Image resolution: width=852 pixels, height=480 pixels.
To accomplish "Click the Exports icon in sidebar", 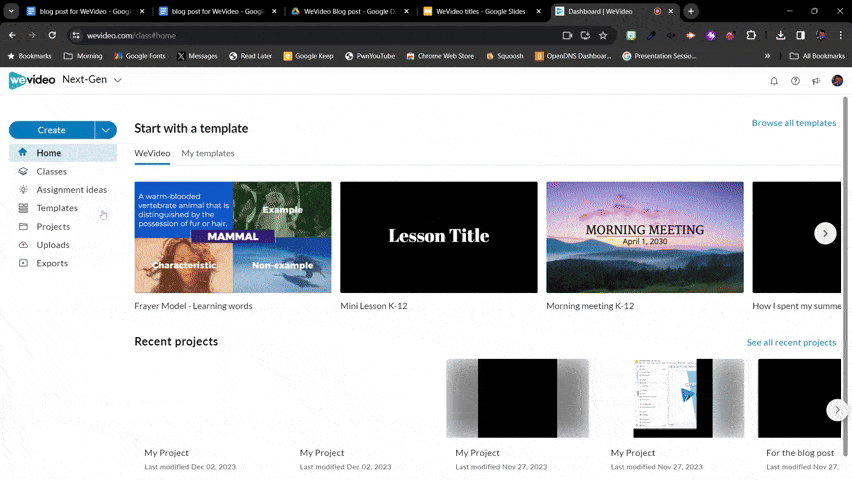I will coord(23,263).
